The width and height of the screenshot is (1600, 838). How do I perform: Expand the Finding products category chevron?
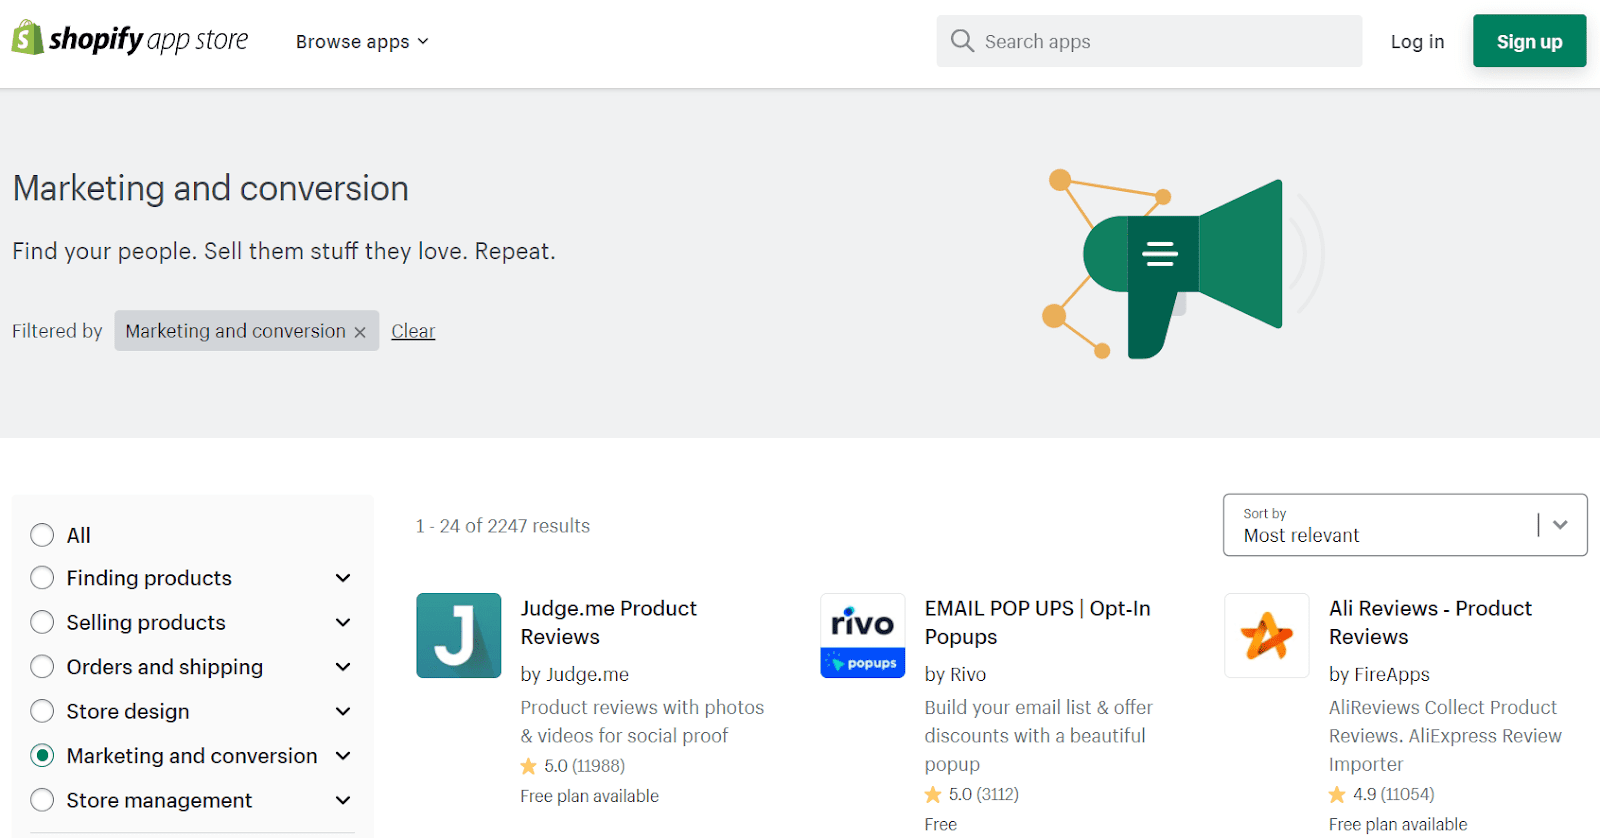pyautogui.click(x=343, y=578)
